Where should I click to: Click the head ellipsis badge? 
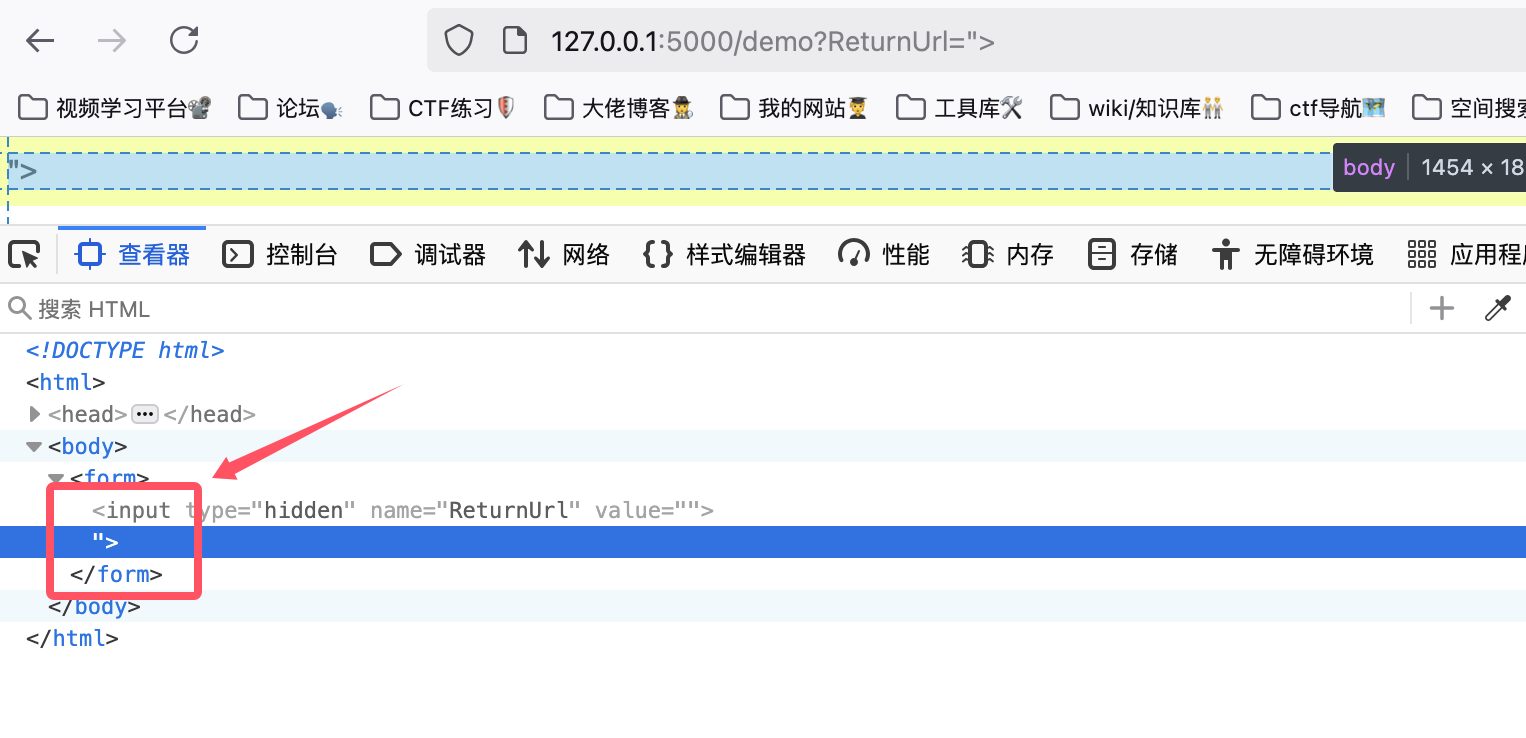click(x=145, y=414)
